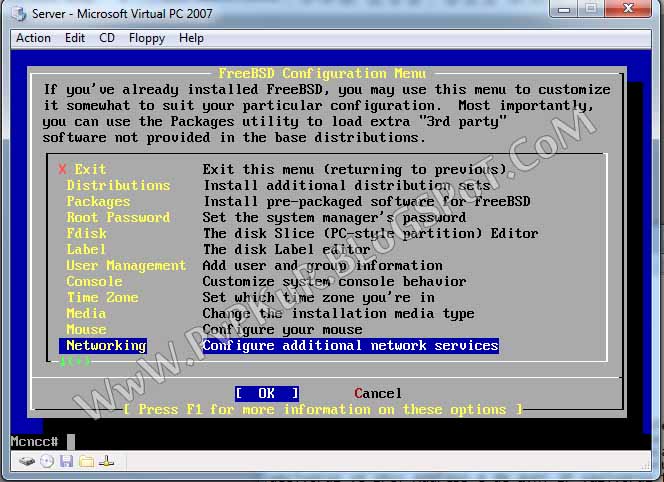This screenshot has height=482, width=664.
Task: Click the shared folder status icon
Action: pyautogui.click(x=86, y=461)
